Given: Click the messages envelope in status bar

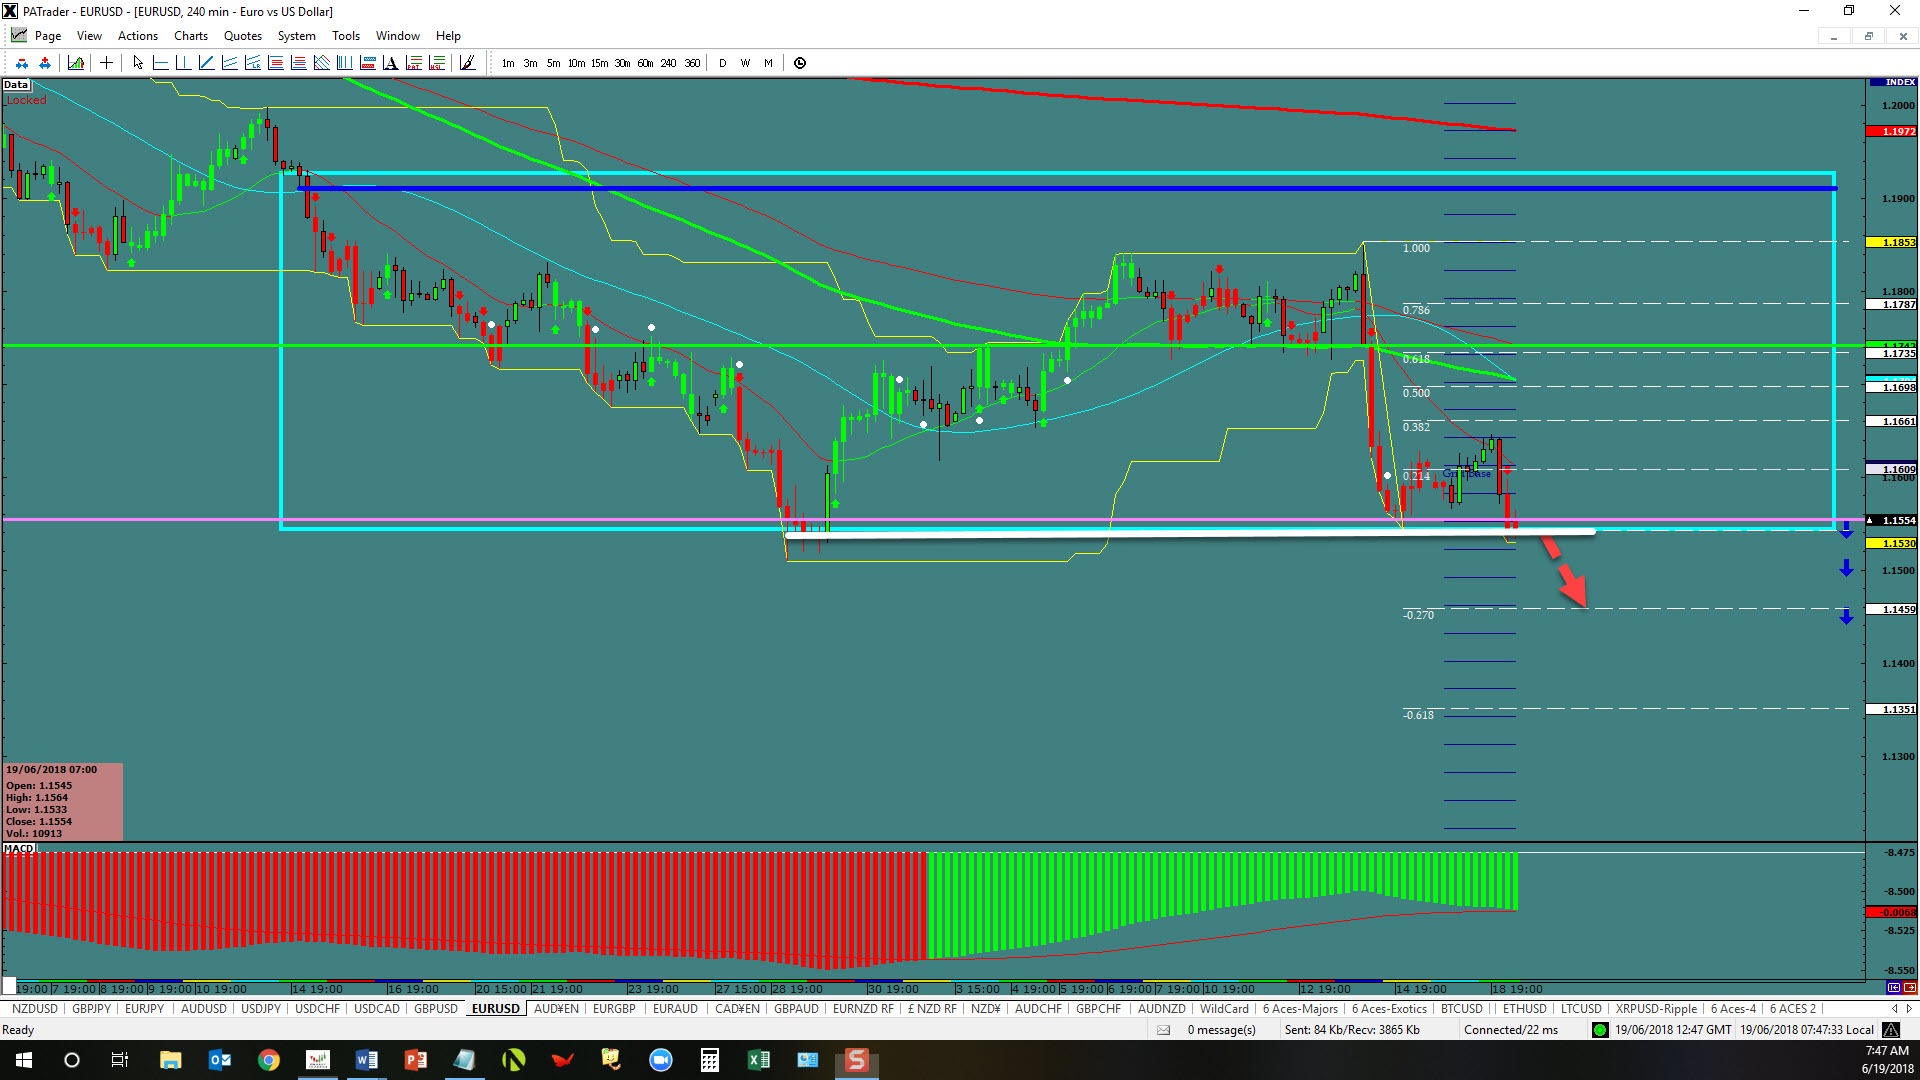Looking at the screenshot, I should click(x=1164, y=1030).
